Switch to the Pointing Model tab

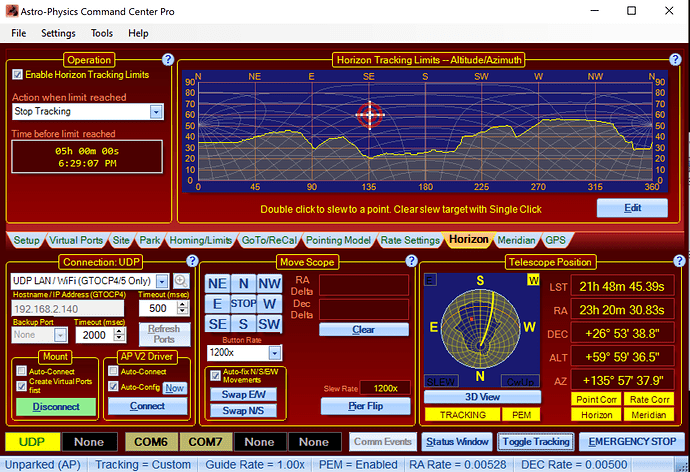[338, 240]
